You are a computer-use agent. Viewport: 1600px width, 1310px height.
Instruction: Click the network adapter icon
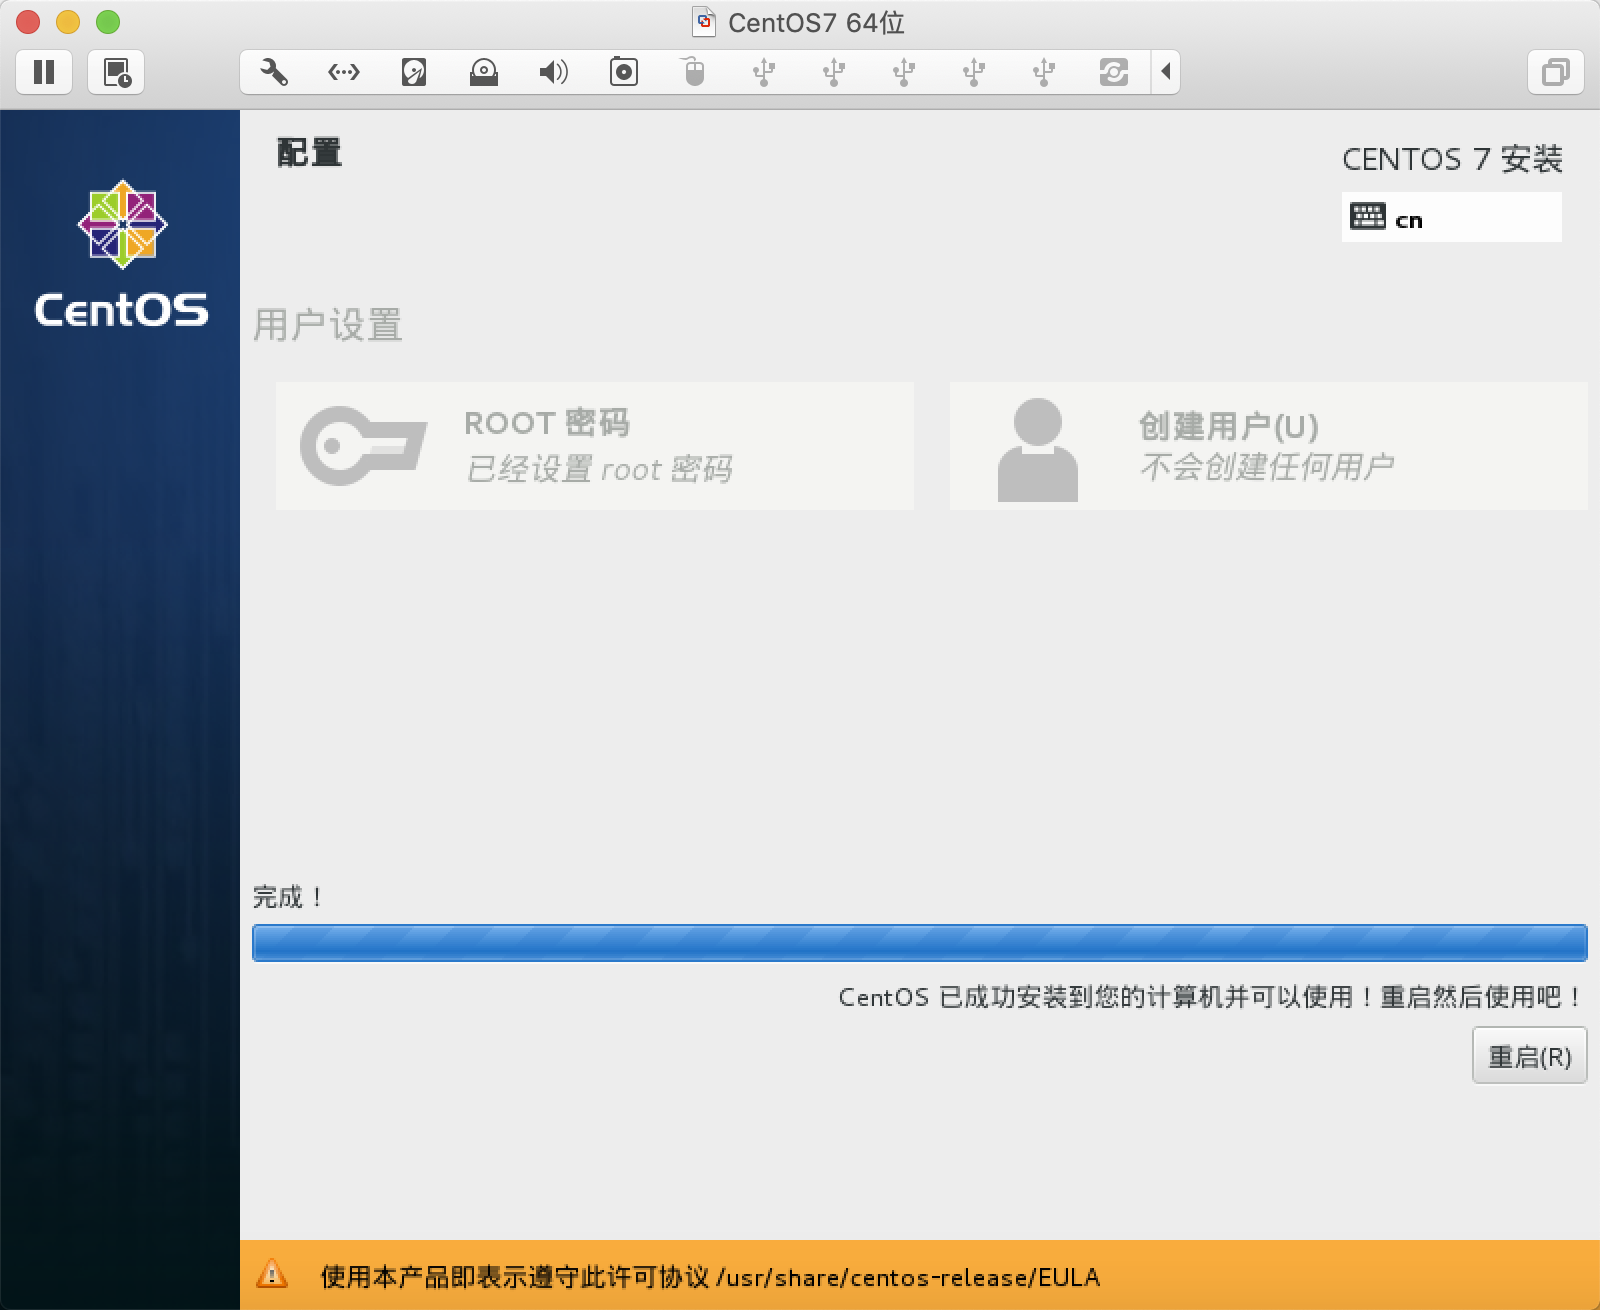click(344, 72)
